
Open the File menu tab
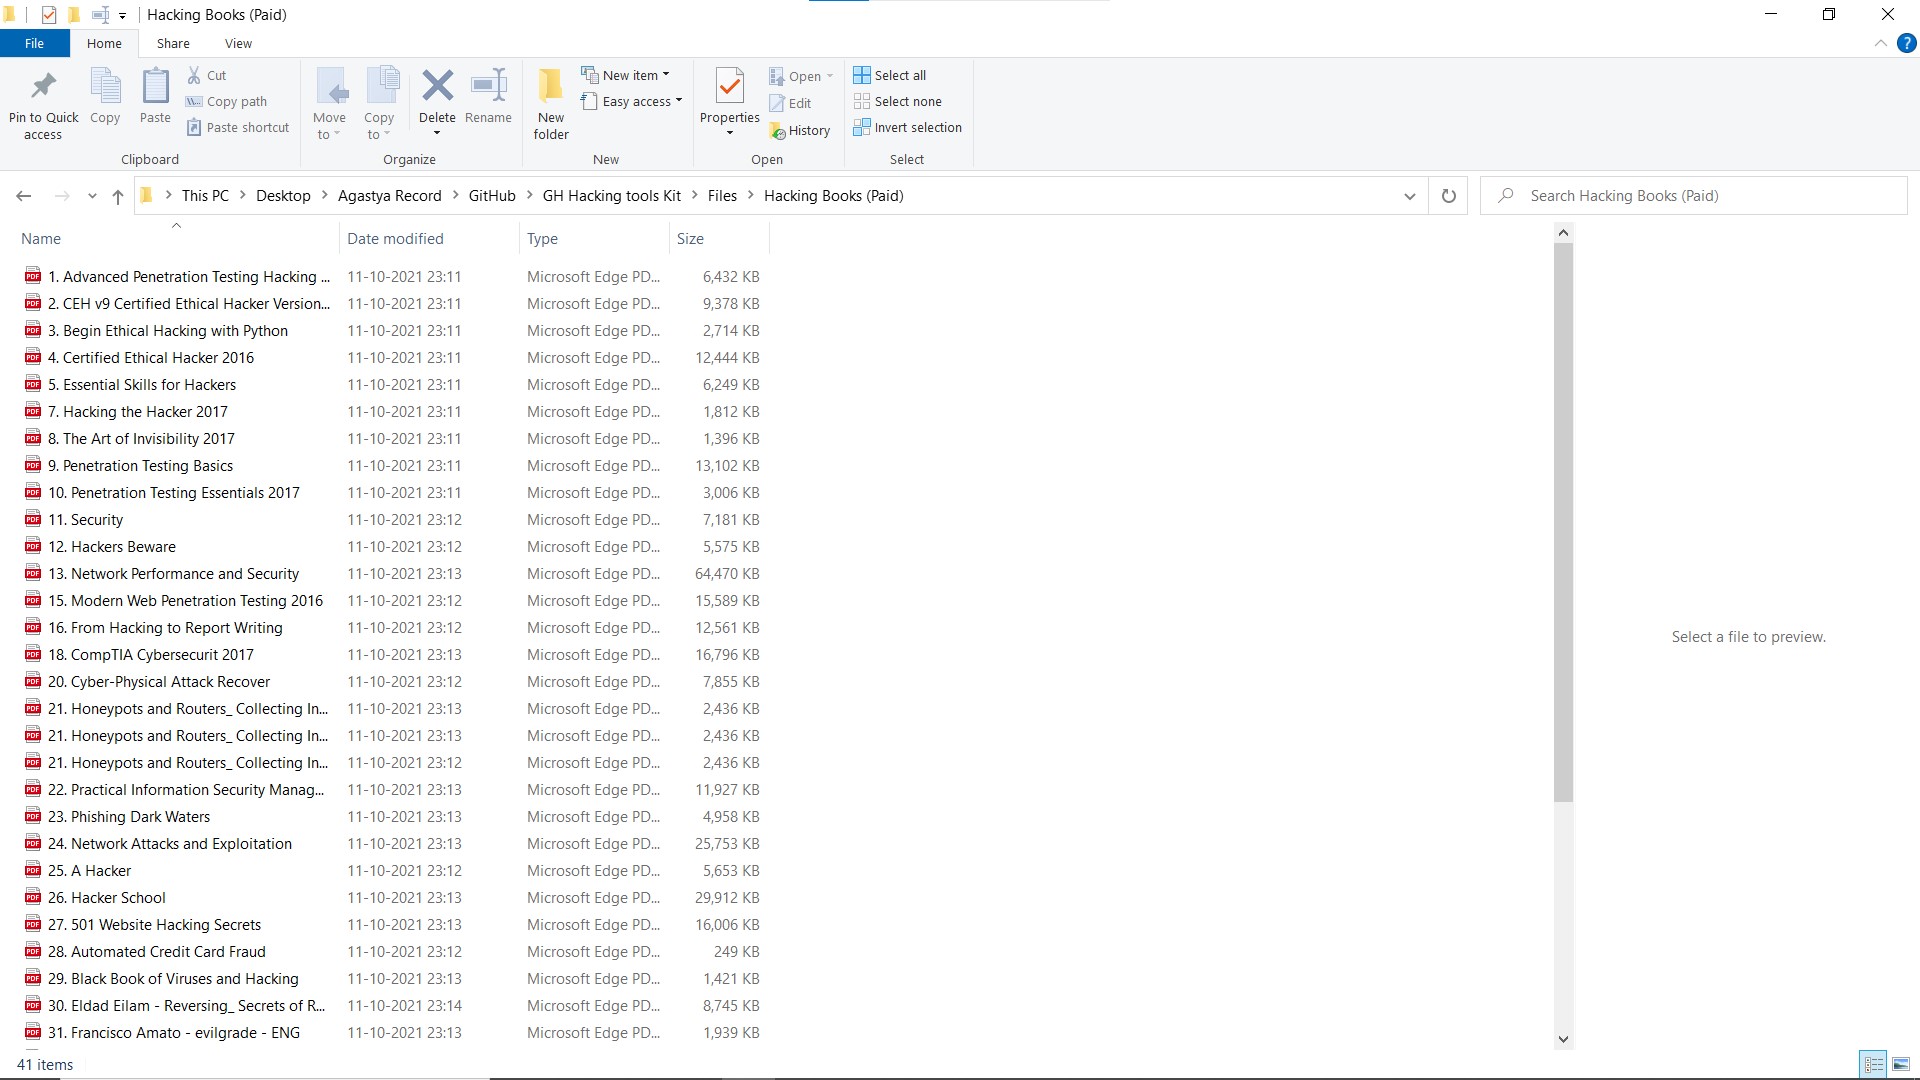(34, 44)
